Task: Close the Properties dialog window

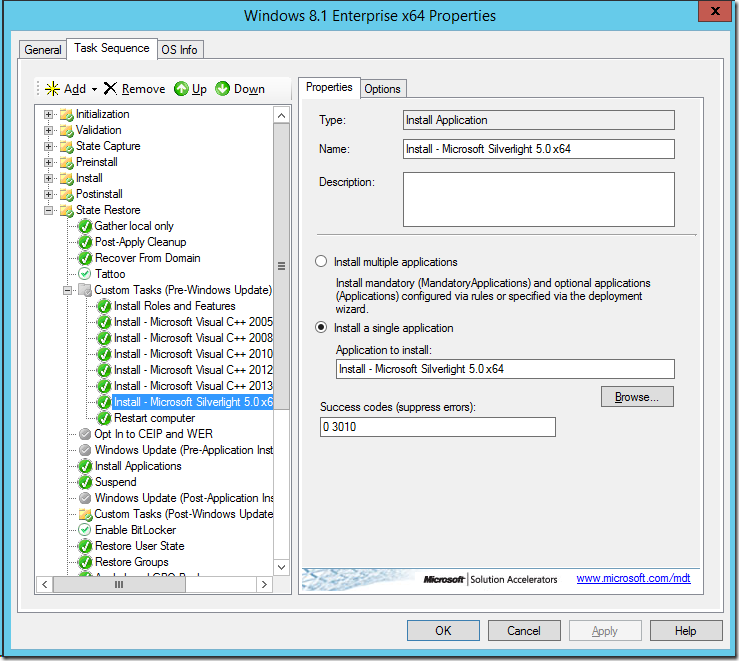Action: click(715, 11)
